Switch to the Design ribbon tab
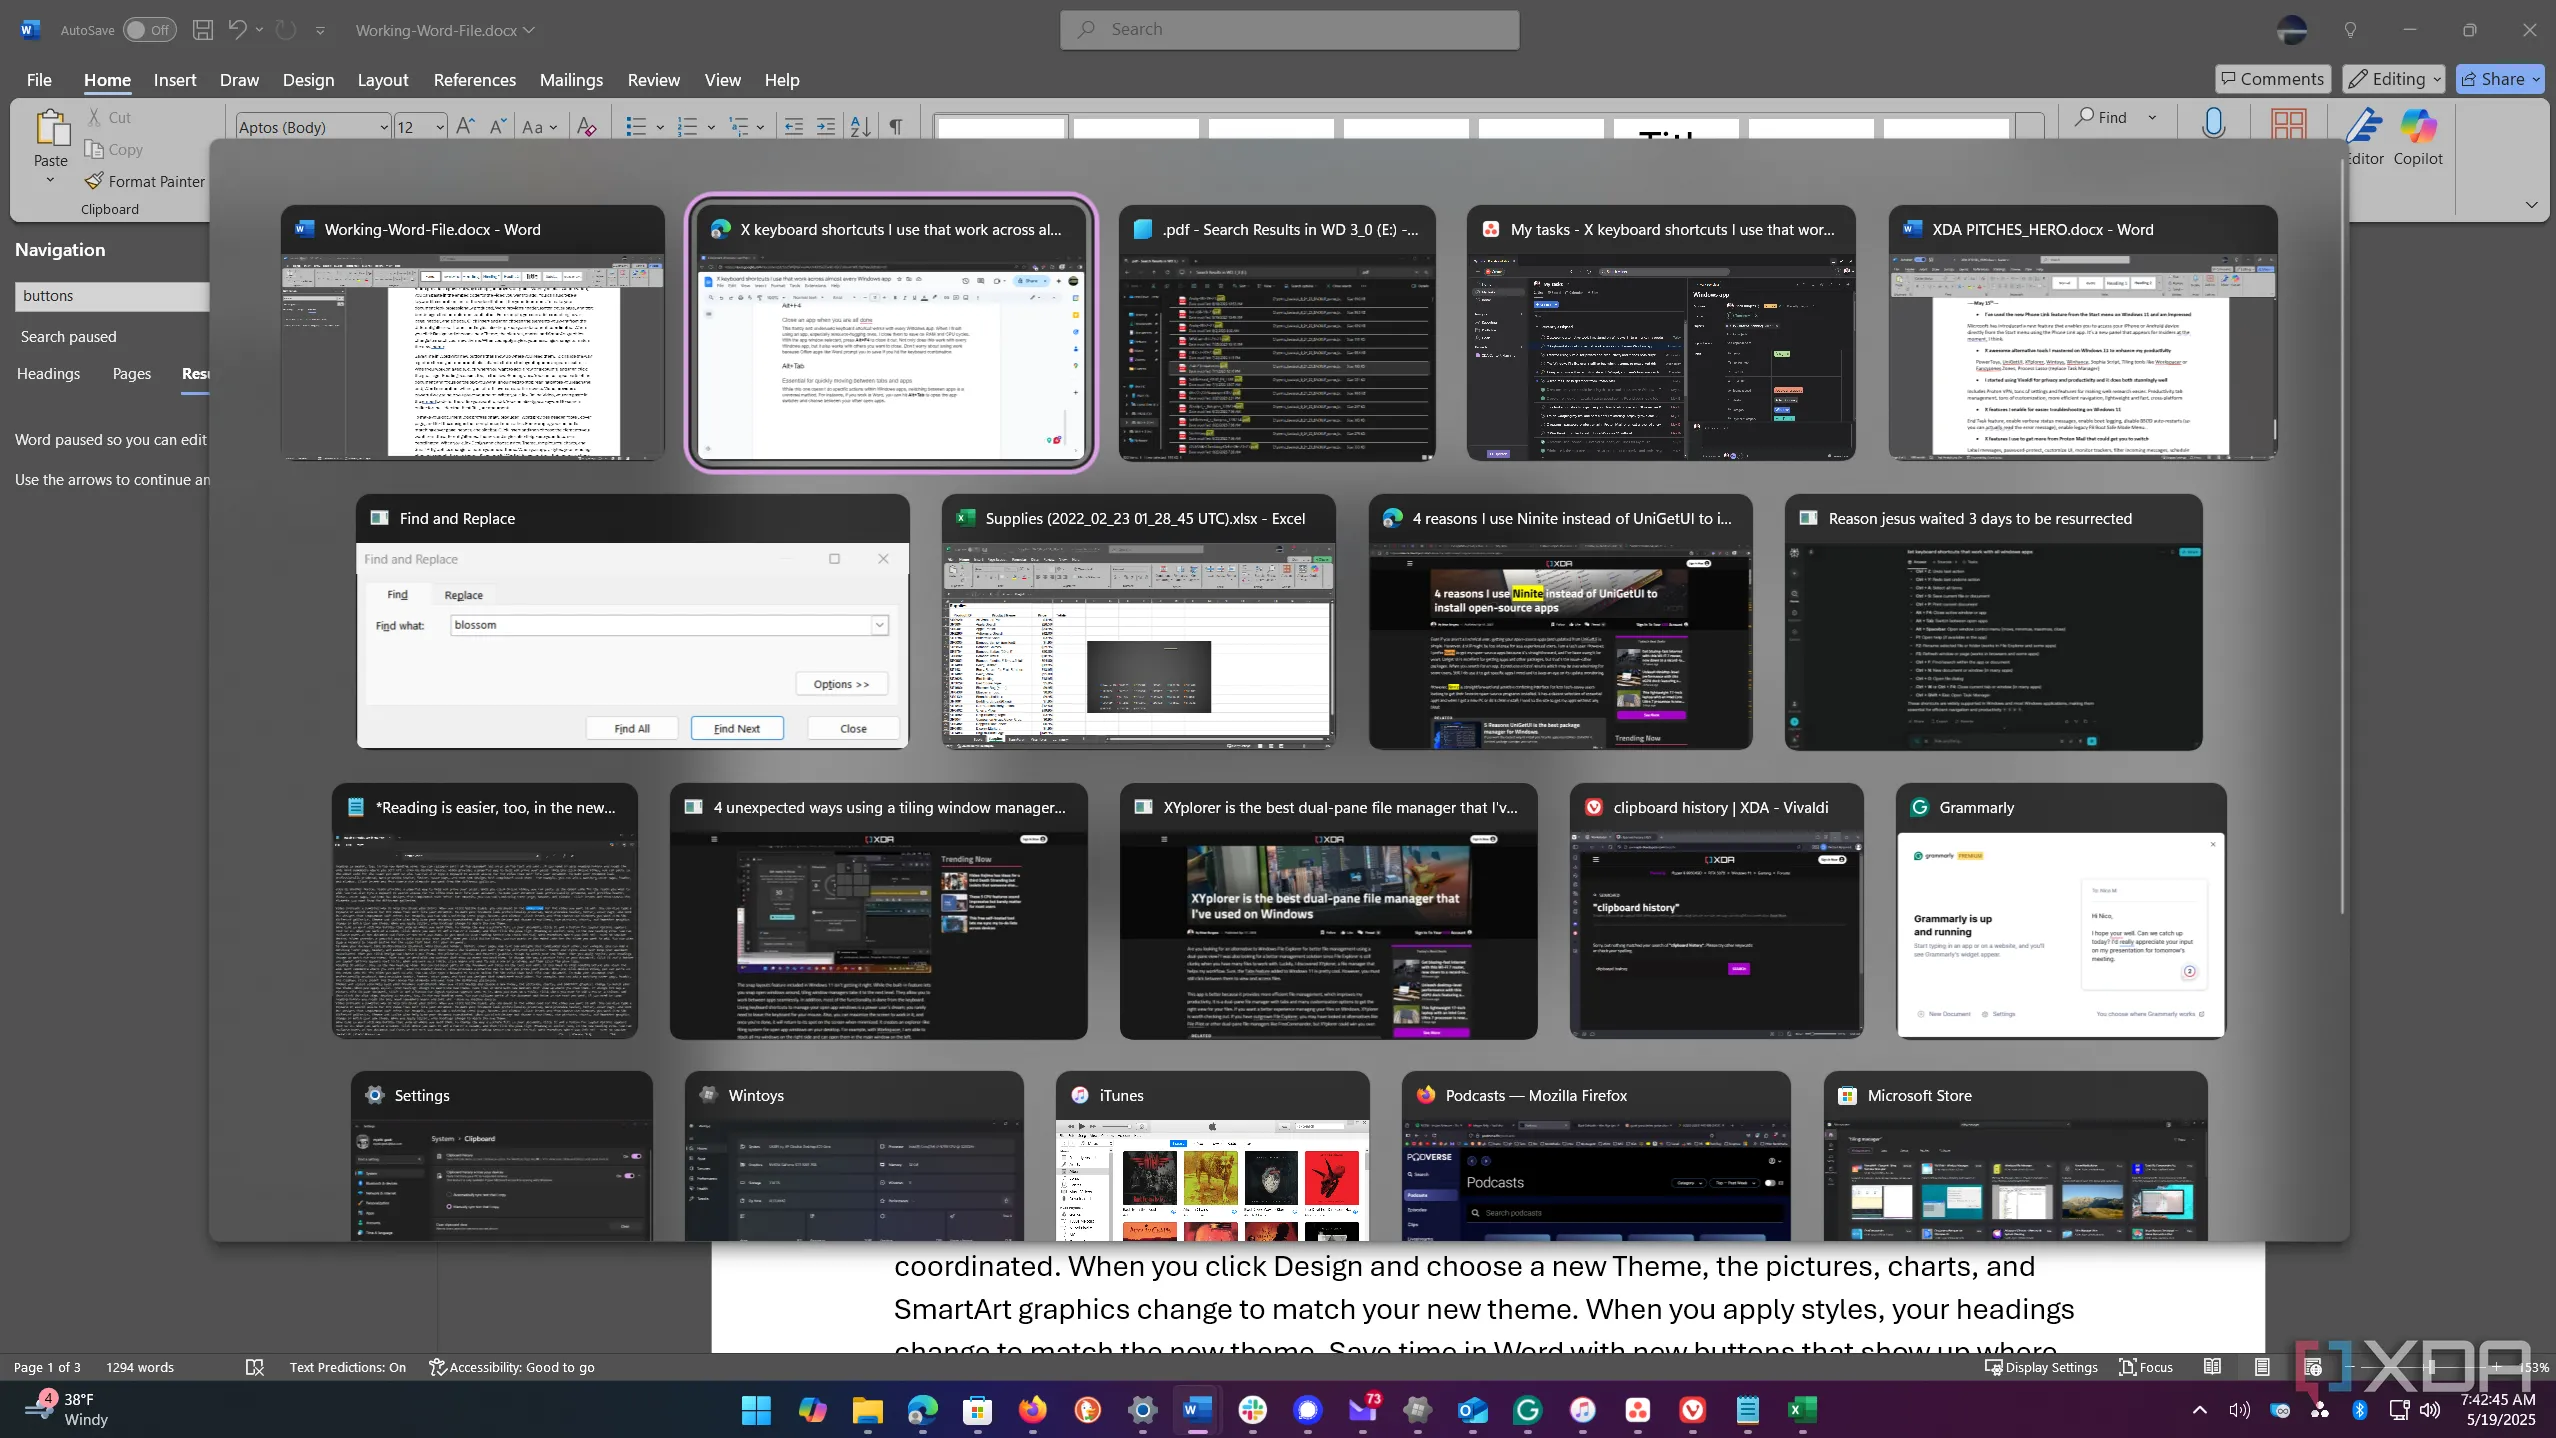This screenshot has width=2556, height=1438. click(x=308, y=80)
